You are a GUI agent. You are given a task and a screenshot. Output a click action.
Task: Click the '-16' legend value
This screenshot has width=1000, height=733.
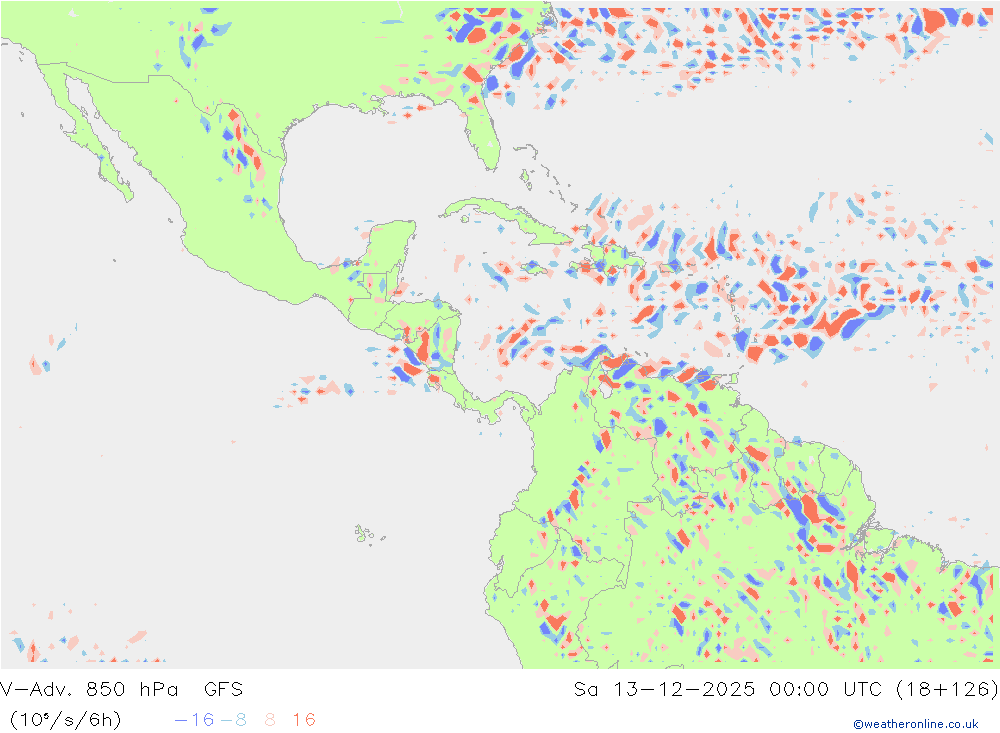pyautogui.click(x=195, y=720)
